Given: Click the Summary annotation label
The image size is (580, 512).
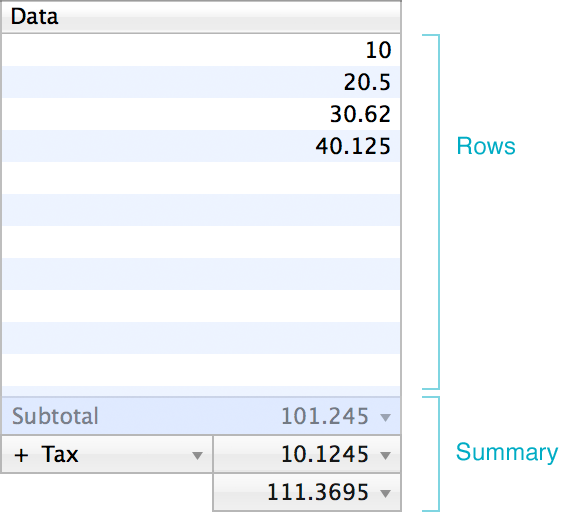Looking at the screenshot, I should click(507, 452).
